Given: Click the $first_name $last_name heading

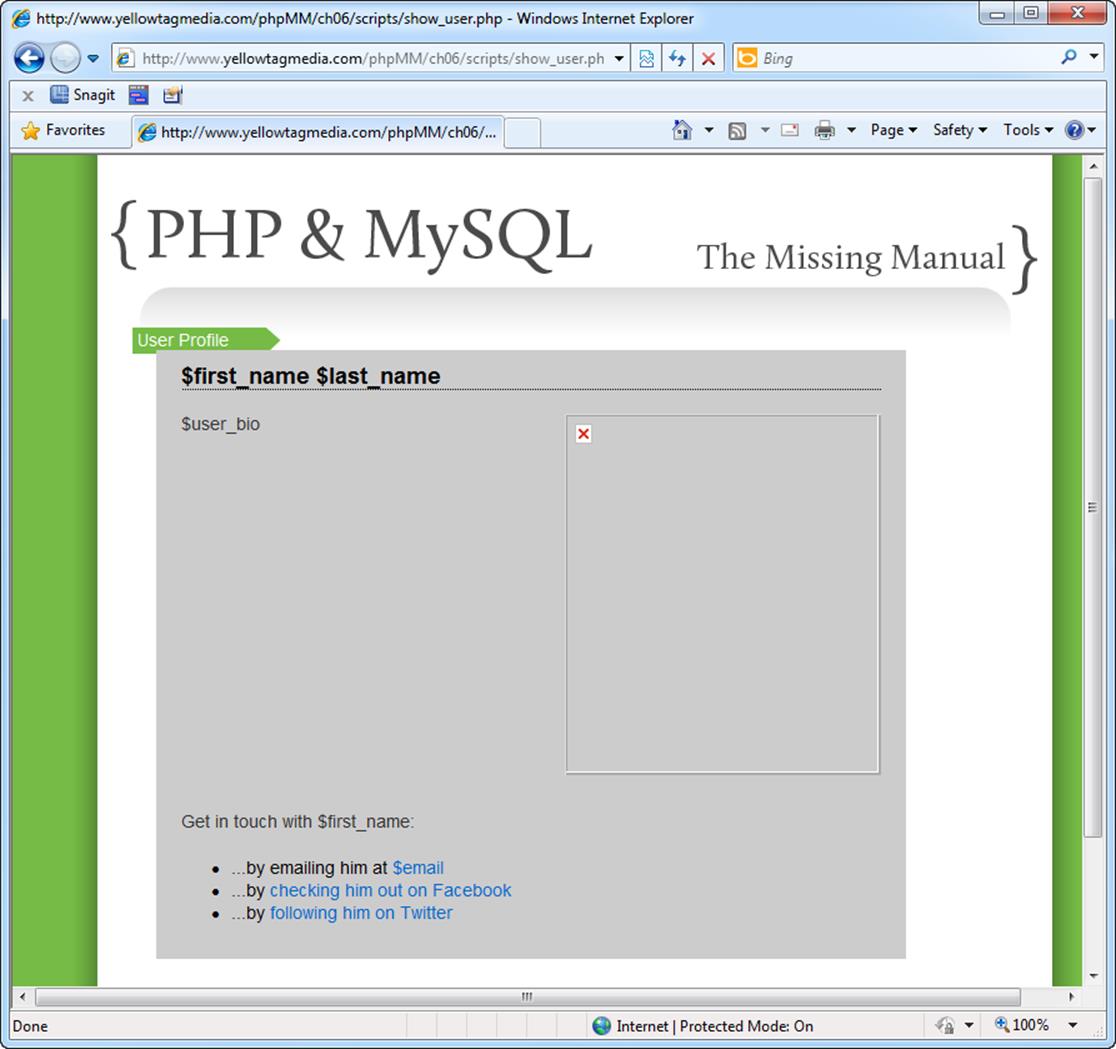Looking at the screenshot, I should 310,376.
